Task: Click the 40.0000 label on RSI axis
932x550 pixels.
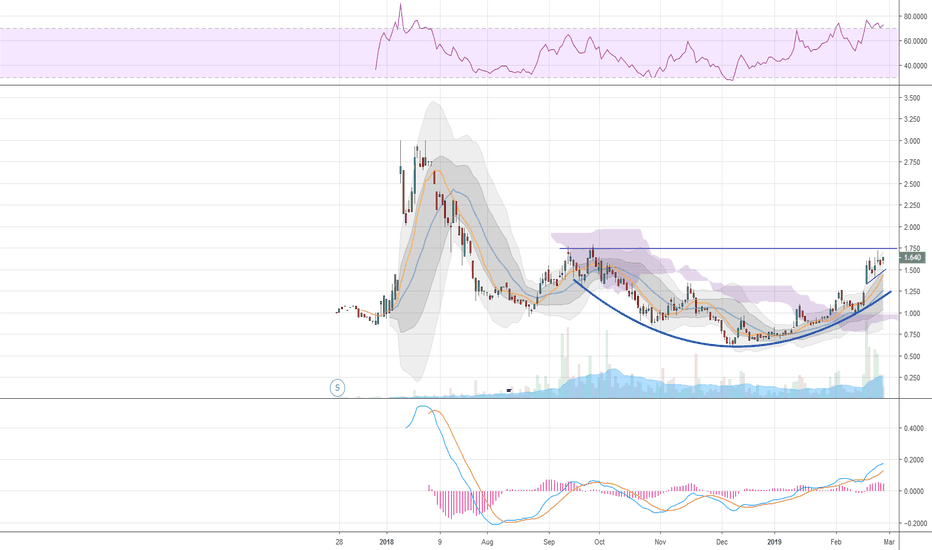Action: pyautogui.click(x=915, y=66)
